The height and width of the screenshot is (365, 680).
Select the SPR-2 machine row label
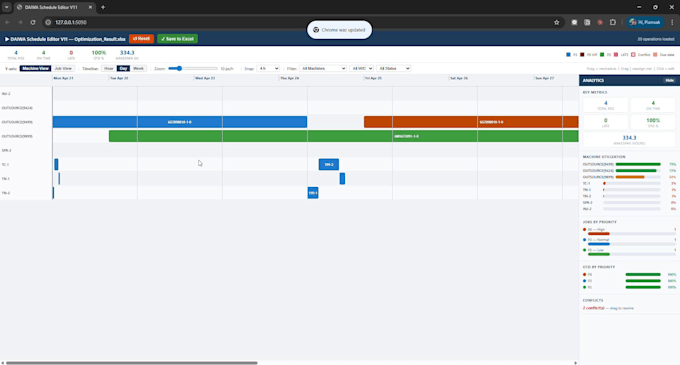(x=6, y=150)
